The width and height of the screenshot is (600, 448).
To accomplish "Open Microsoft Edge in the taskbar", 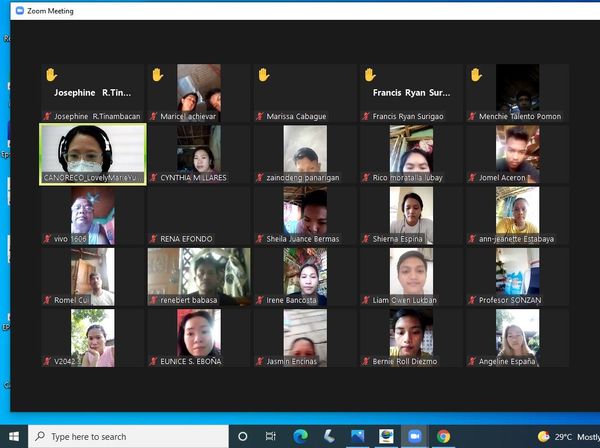I will 300,436.
